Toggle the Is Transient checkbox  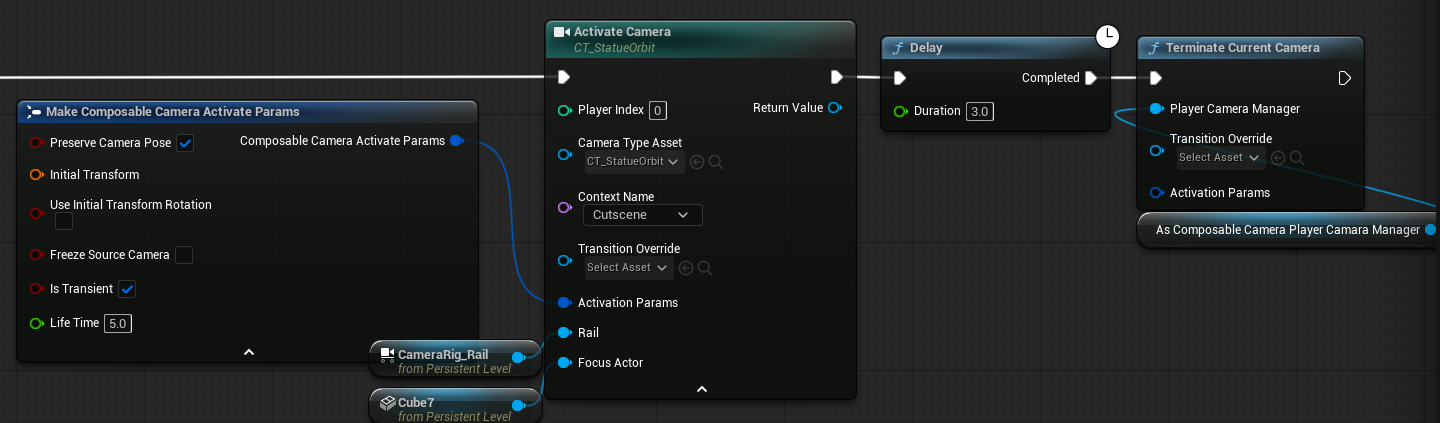pos(127,289)
